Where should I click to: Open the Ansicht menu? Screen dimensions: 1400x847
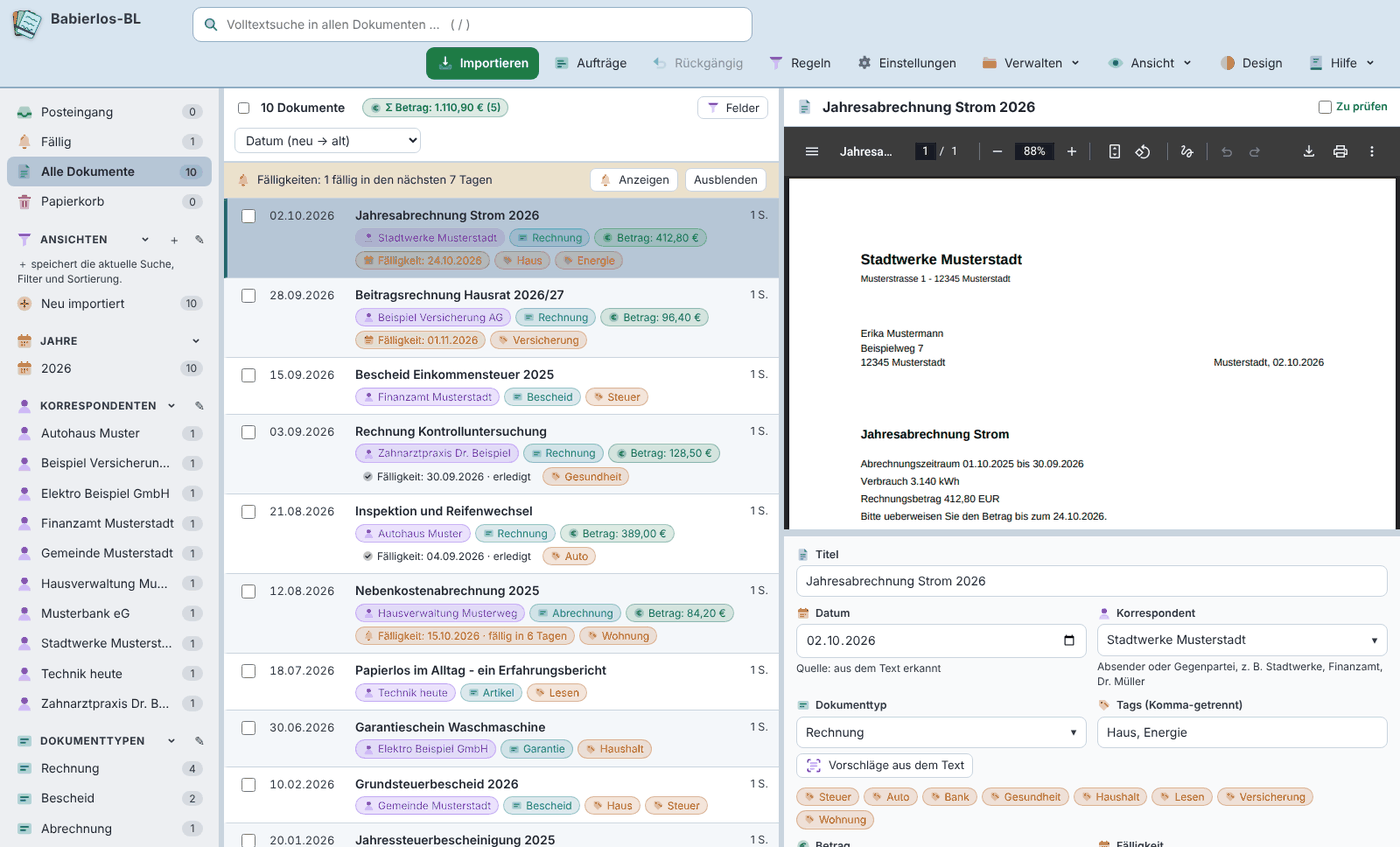[1150, 63]
